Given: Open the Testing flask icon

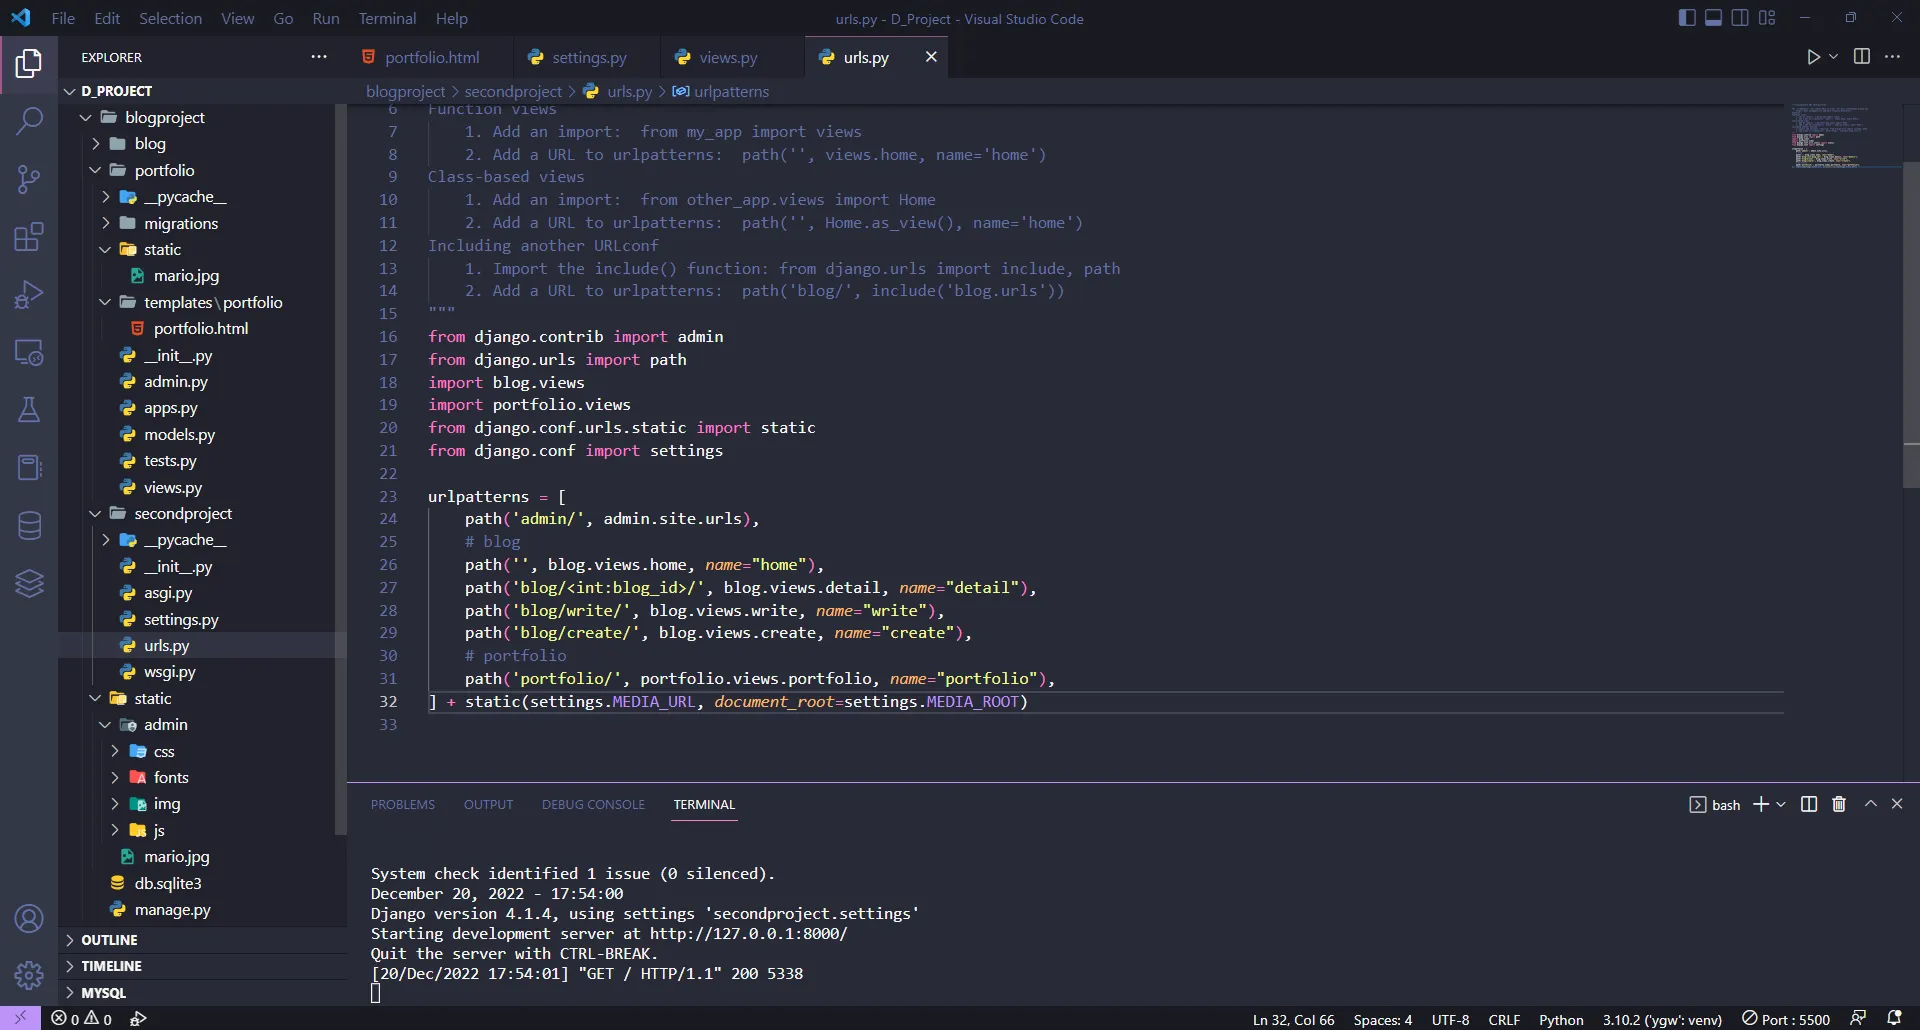Looking at the screenshot, I should click(29, 410).
